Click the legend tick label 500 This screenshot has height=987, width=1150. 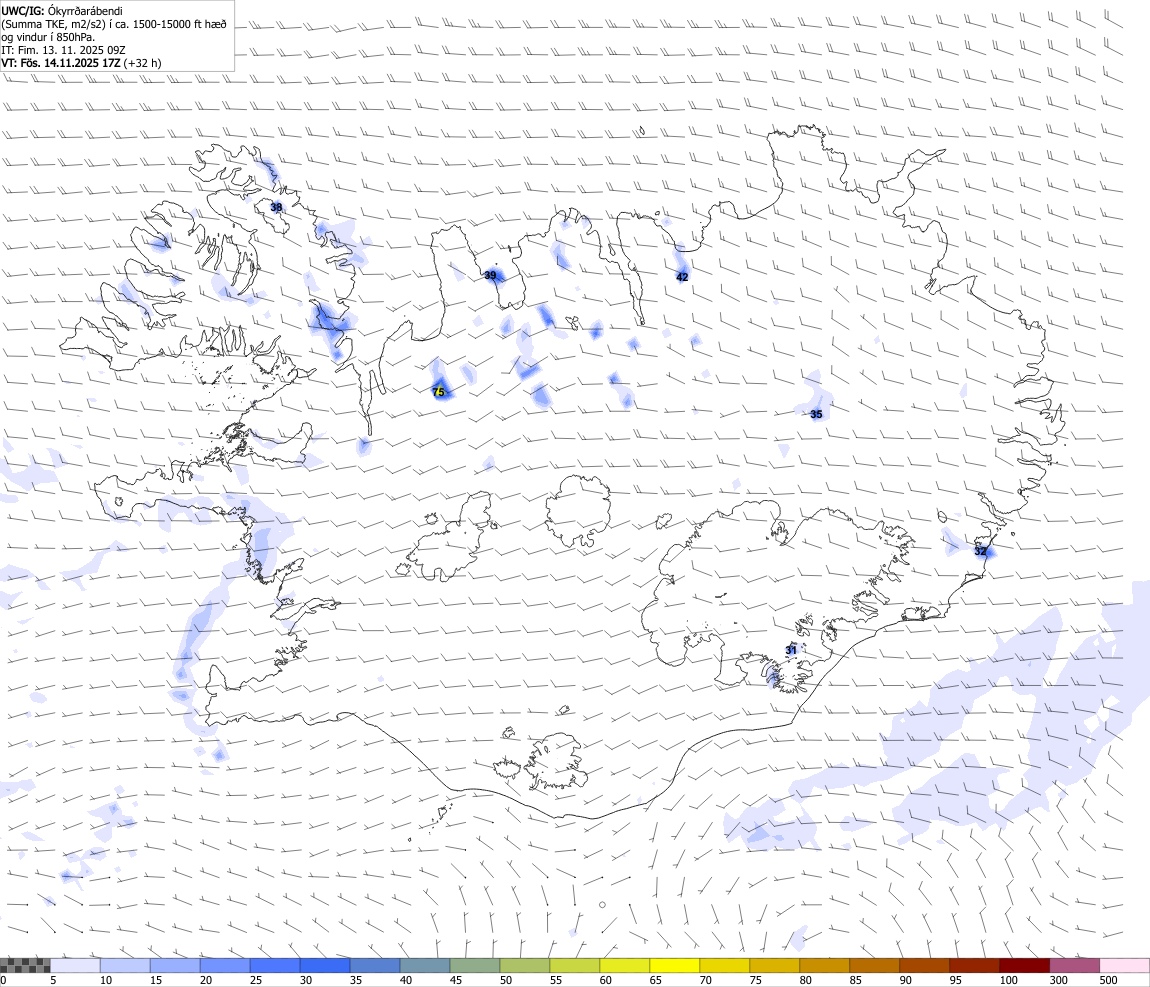click(x=1108, y=980)
